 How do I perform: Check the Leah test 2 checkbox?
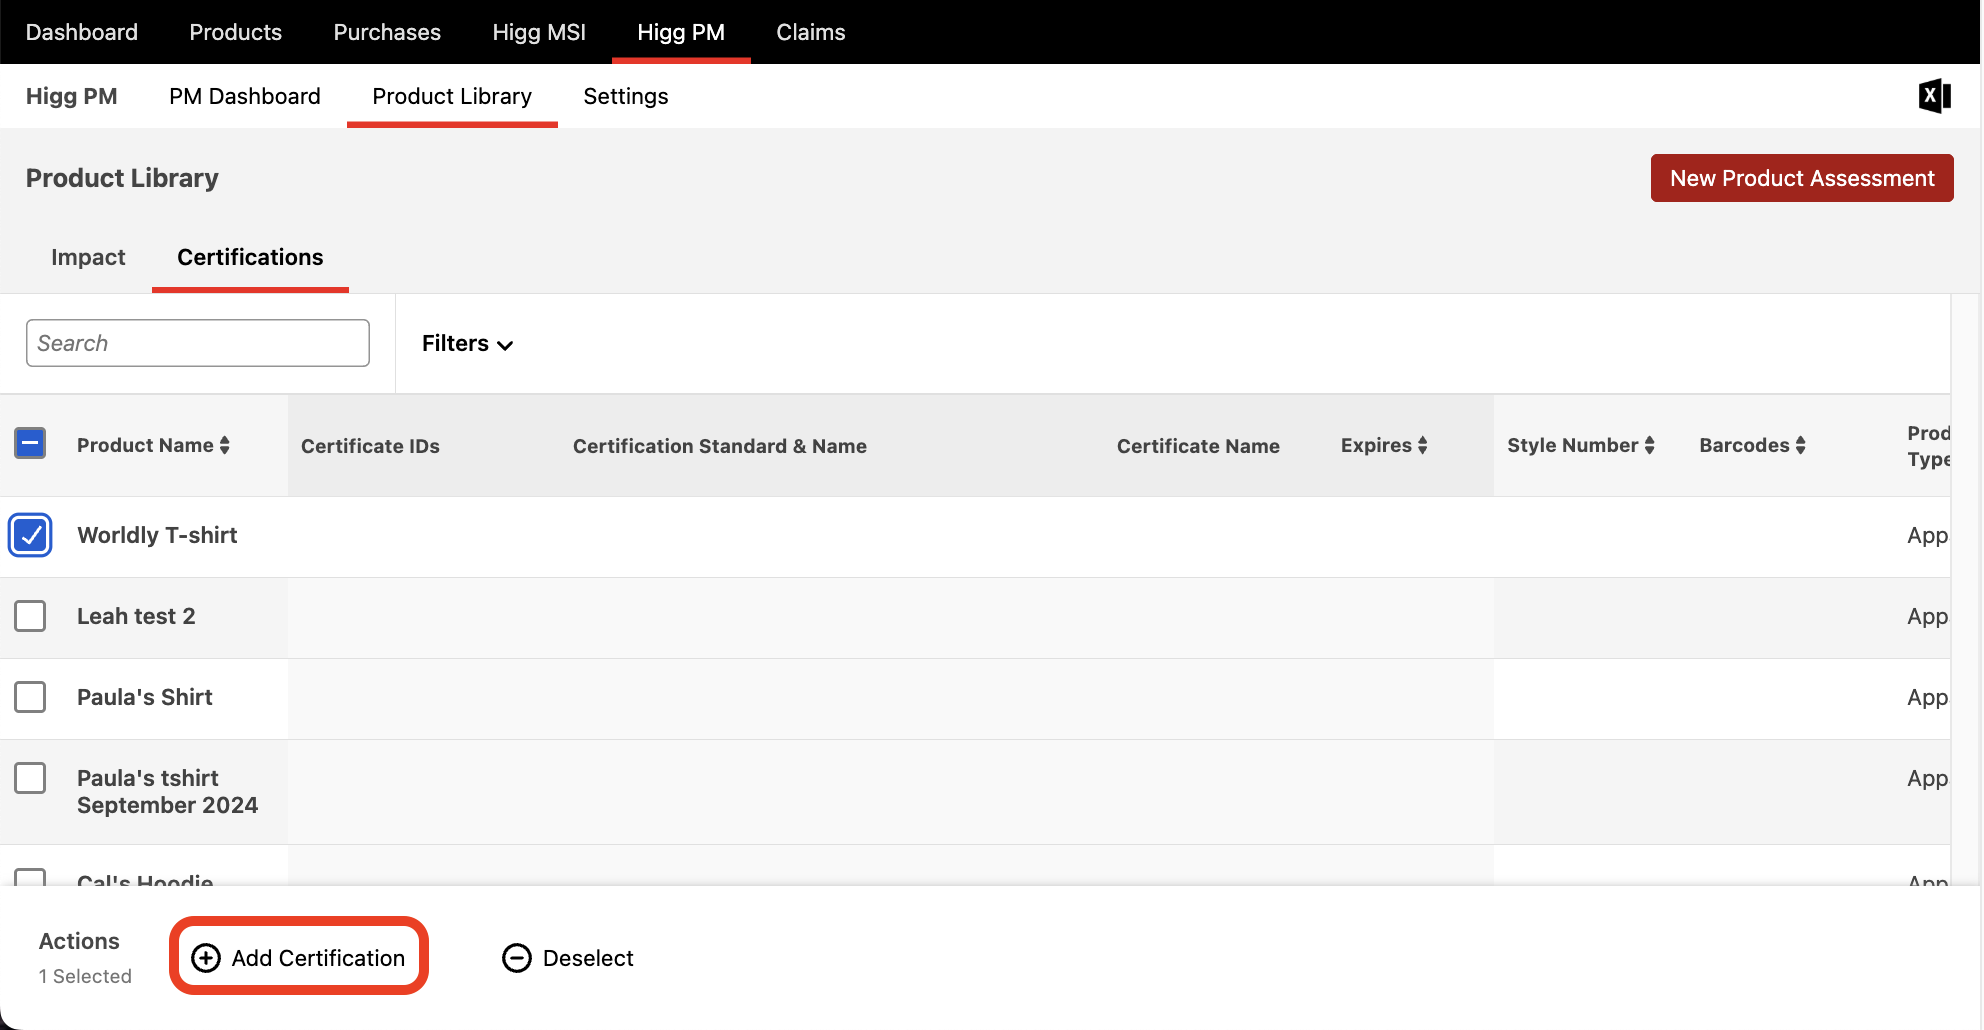30,616
